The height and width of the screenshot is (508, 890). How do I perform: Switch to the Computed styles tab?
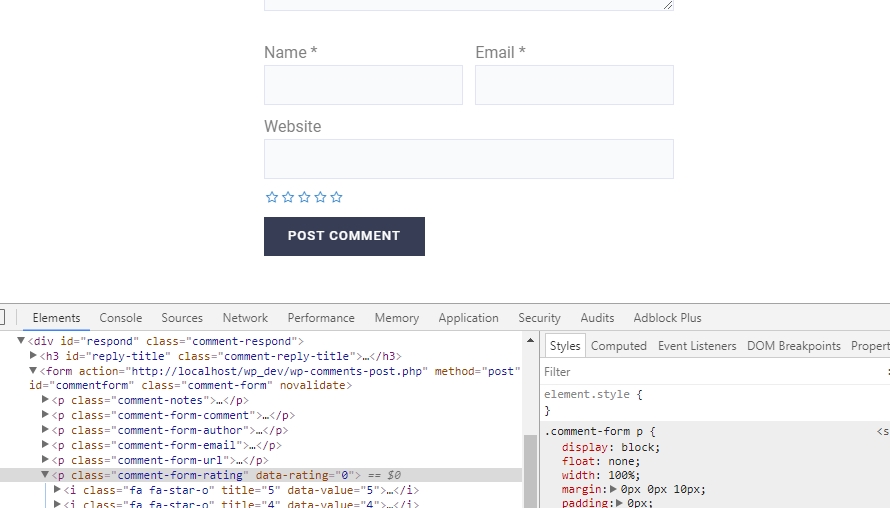pyautogui.click(x=618, y=346)
